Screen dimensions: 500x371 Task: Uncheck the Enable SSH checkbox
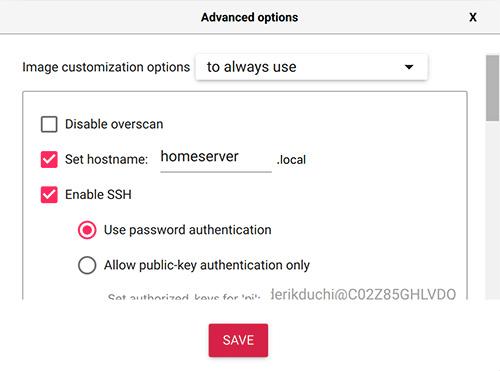pos(49,195)
